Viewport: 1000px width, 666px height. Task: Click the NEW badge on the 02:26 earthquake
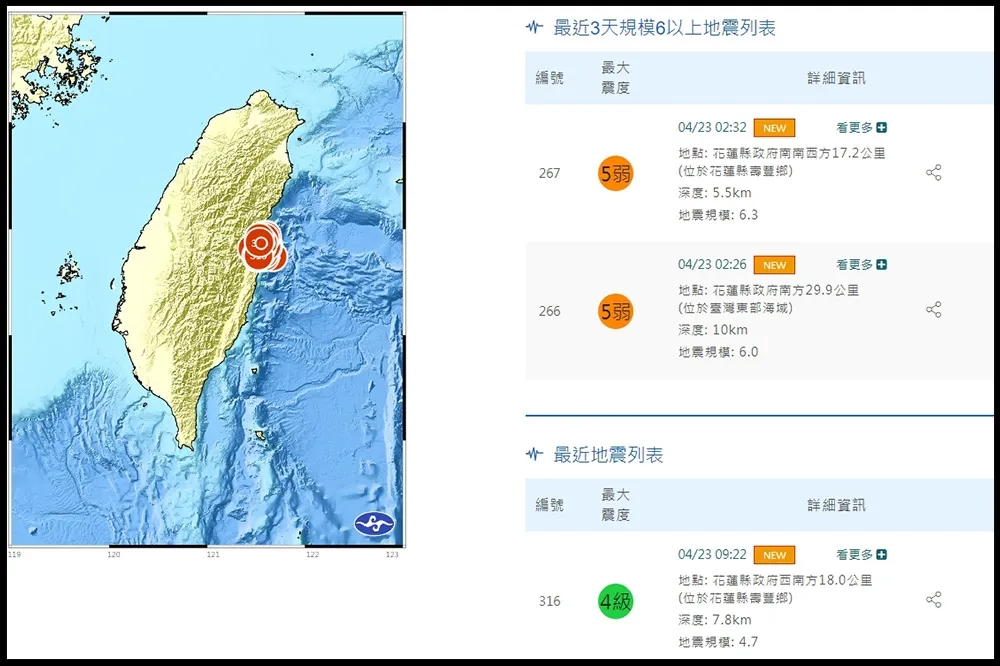774,265
